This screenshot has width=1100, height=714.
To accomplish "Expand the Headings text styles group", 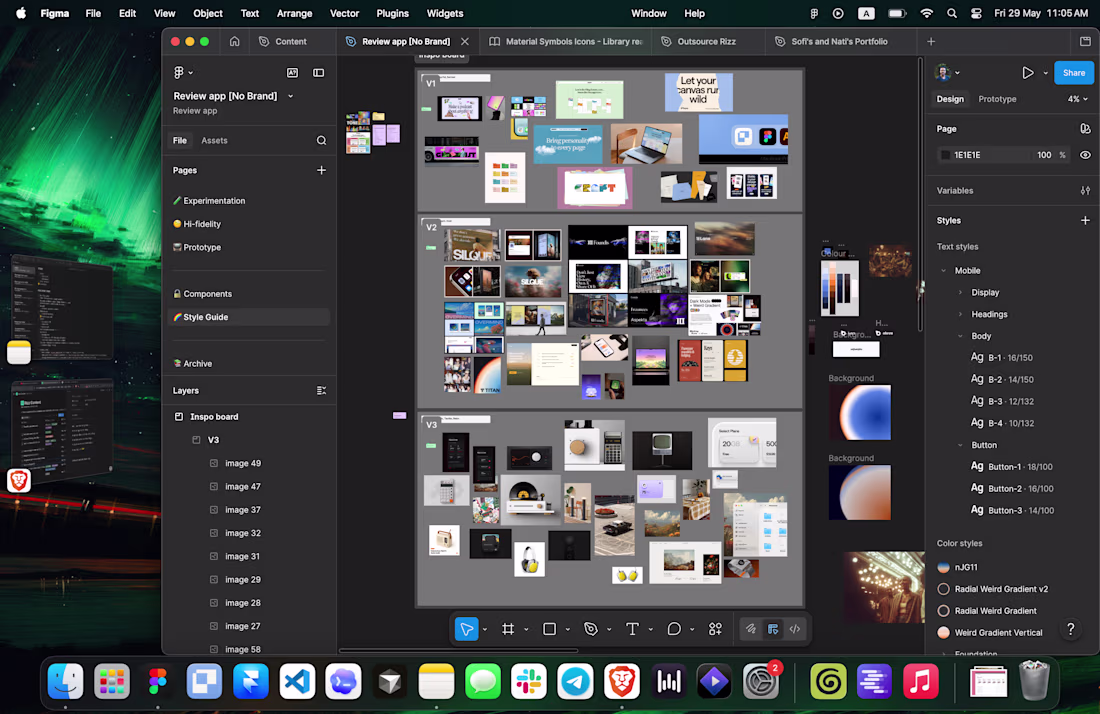I will 960,314.
